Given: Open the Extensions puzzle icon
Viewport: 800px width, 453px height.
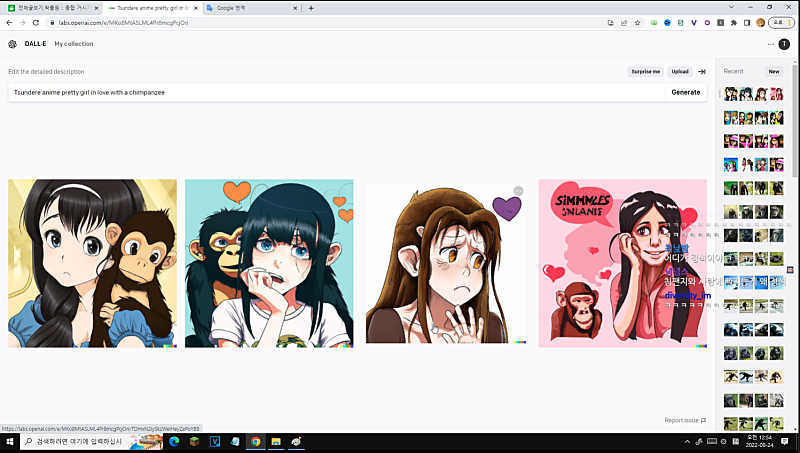Looking at the screenshot, I should click(734, 22).
